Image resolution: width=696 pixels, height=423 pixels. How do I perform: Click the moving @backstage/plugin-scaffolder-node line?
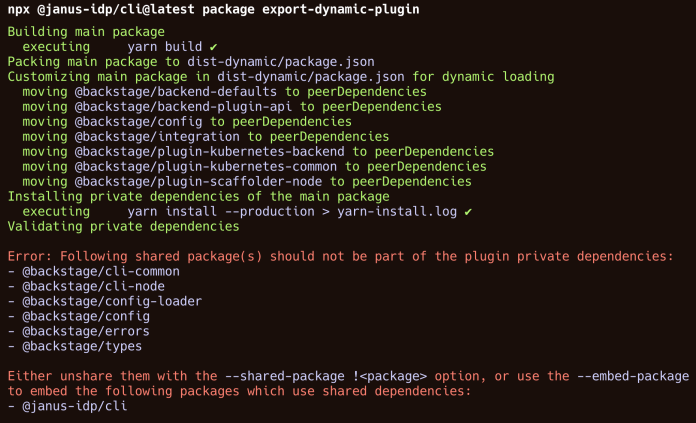pos(246,182)
